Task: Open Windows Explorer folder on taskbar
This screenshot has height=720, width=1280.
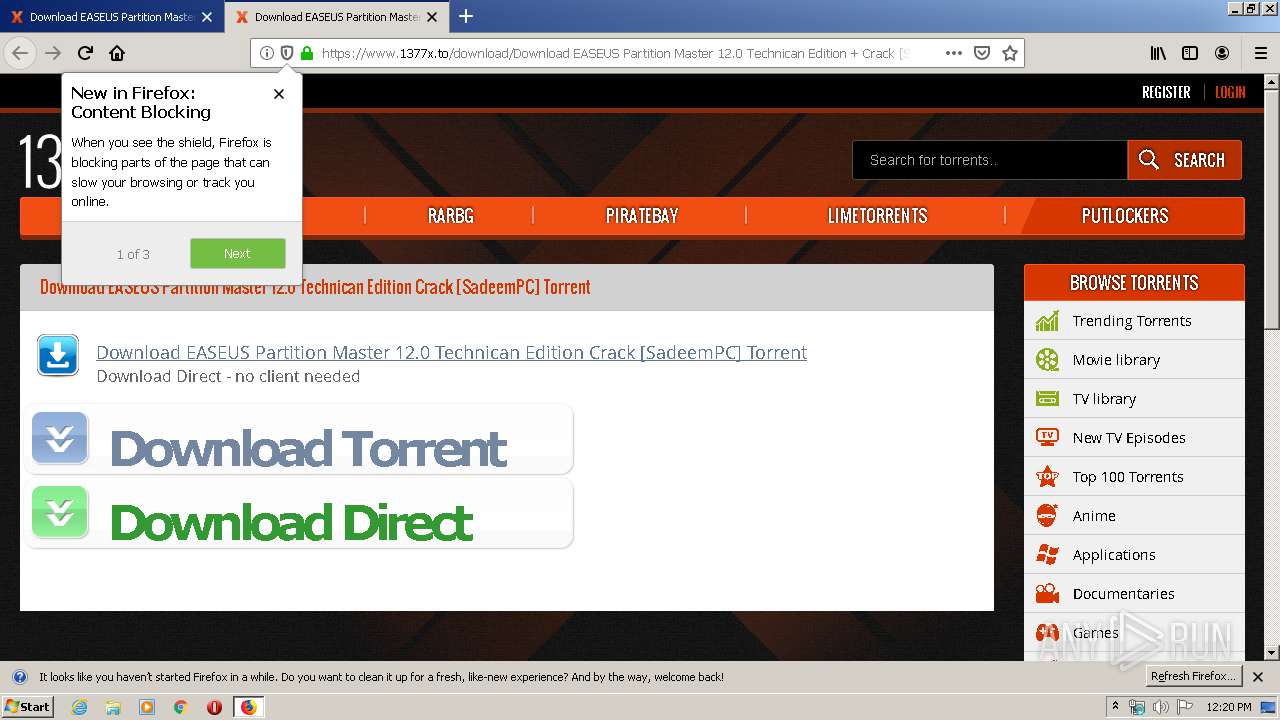Action: (x=113, y=707)
